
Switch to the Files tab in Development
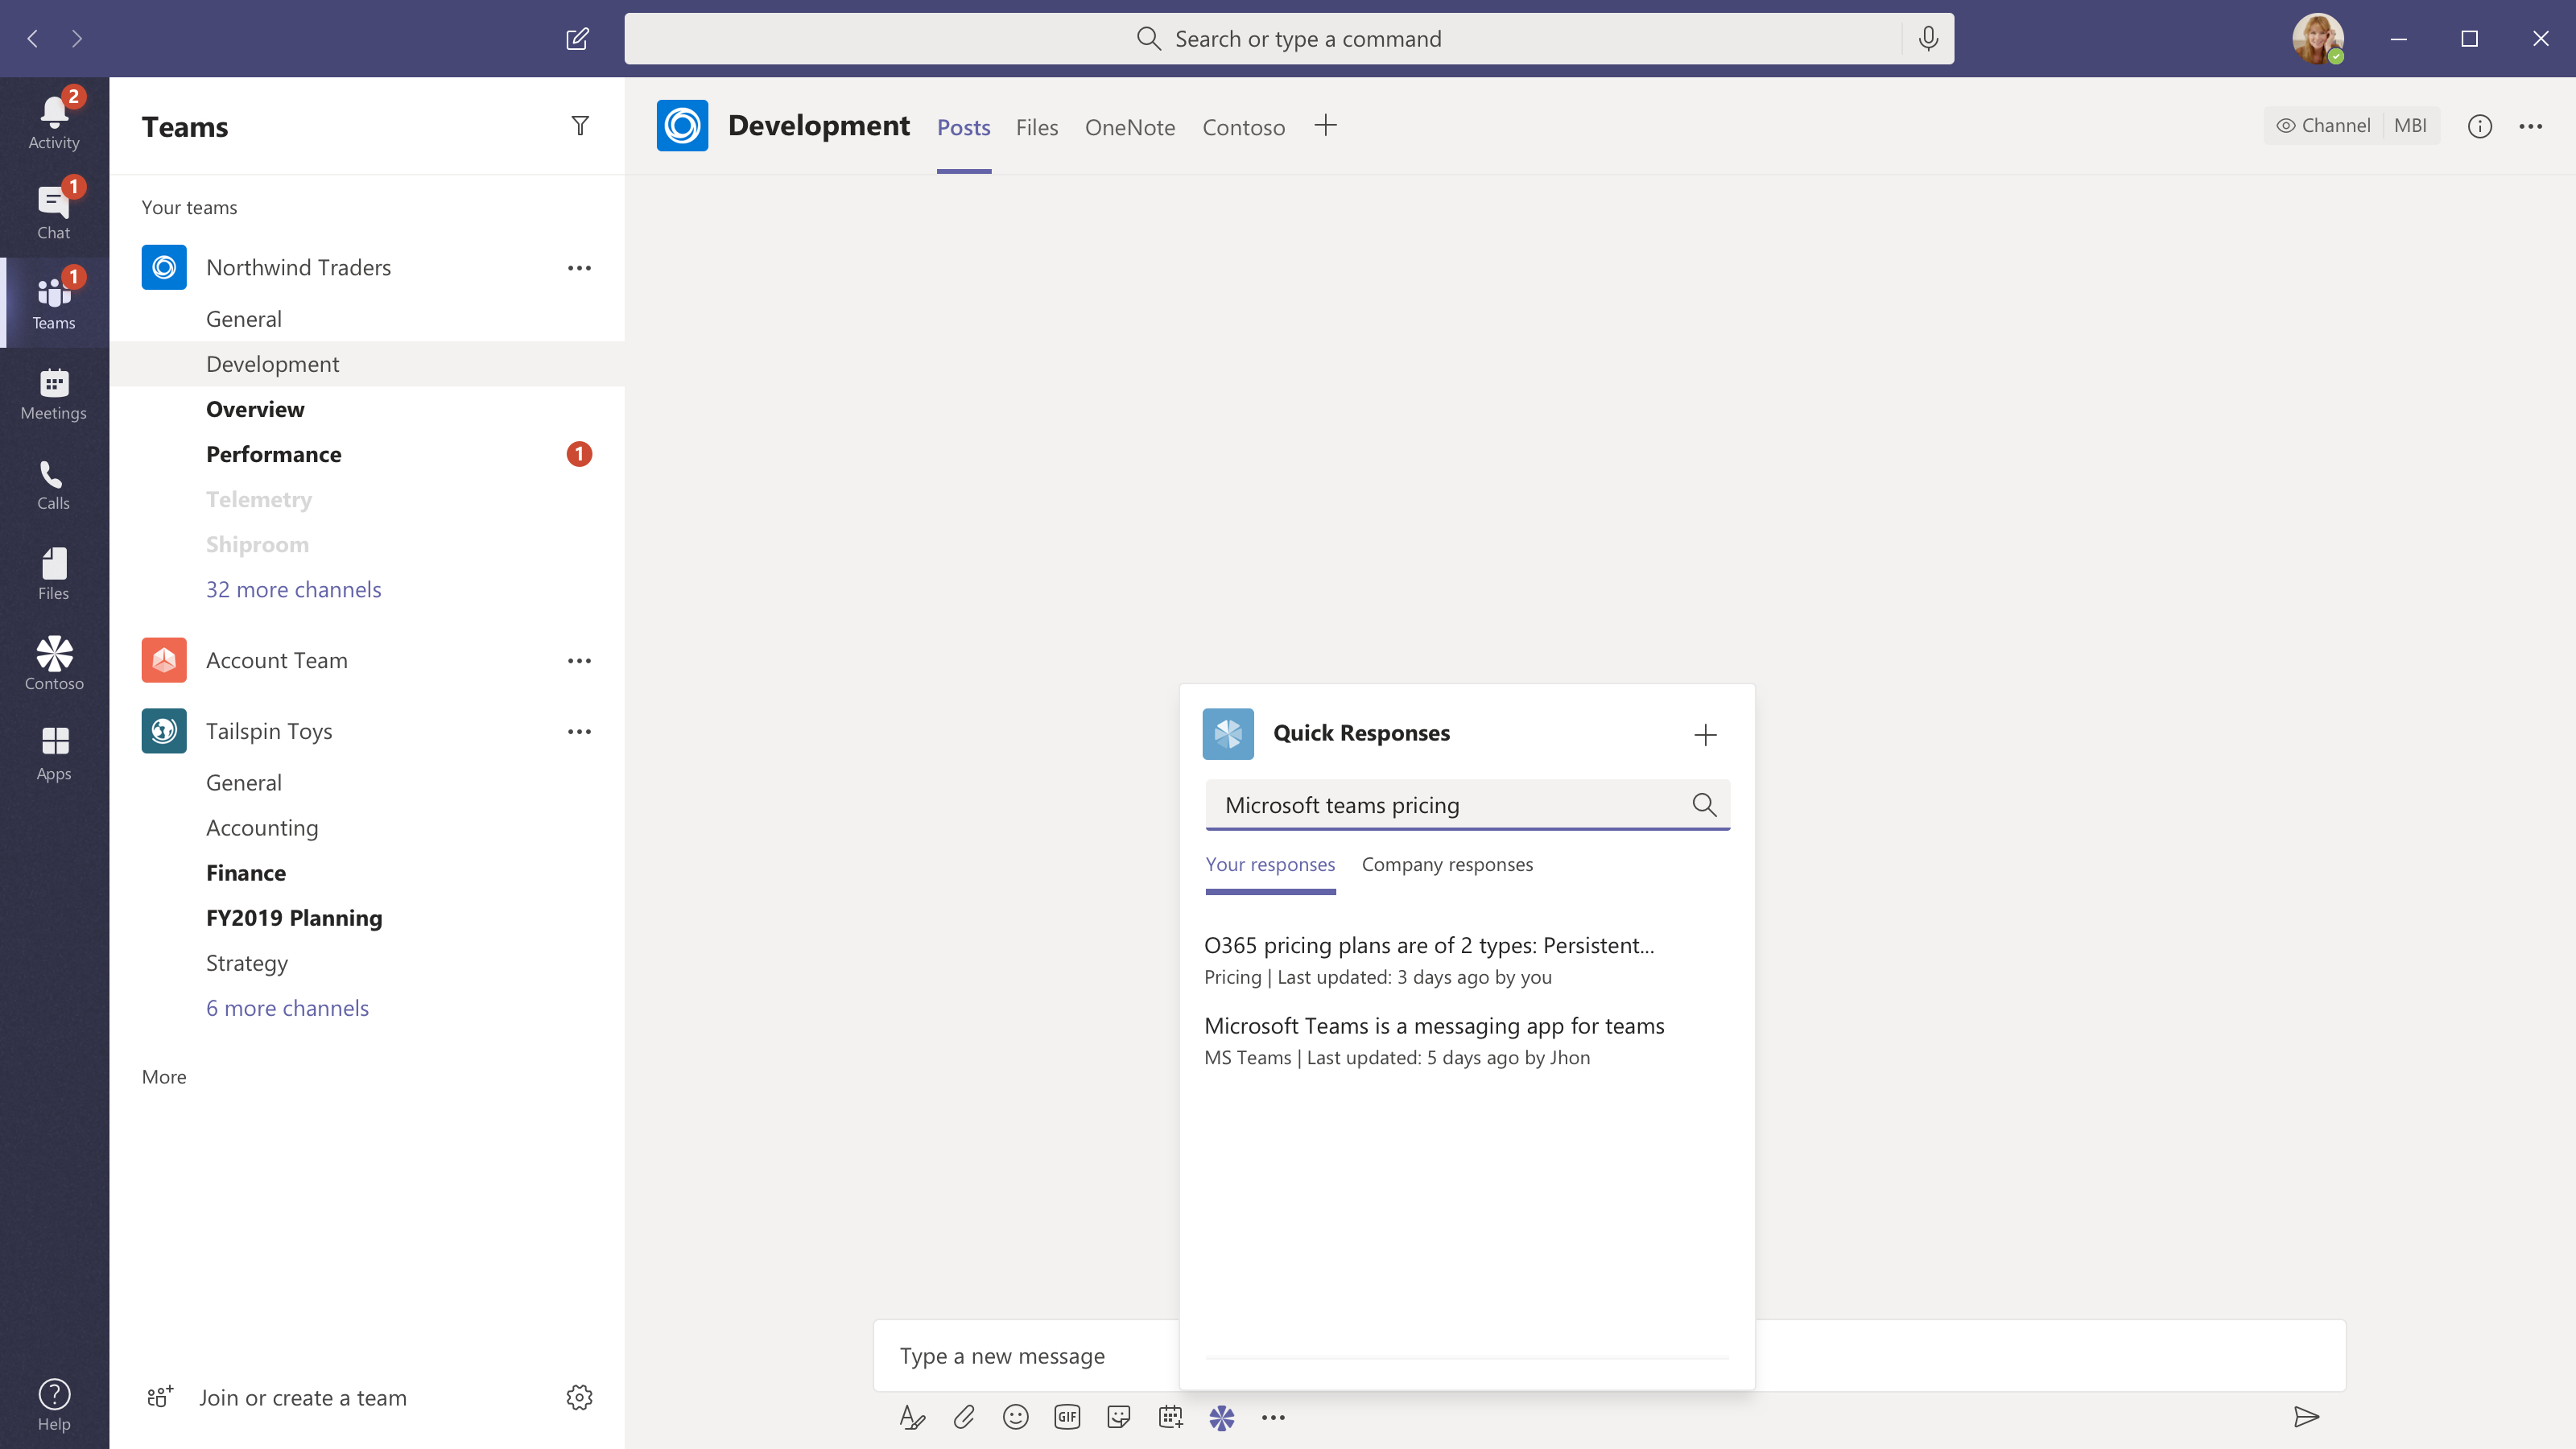[1037, 127]
